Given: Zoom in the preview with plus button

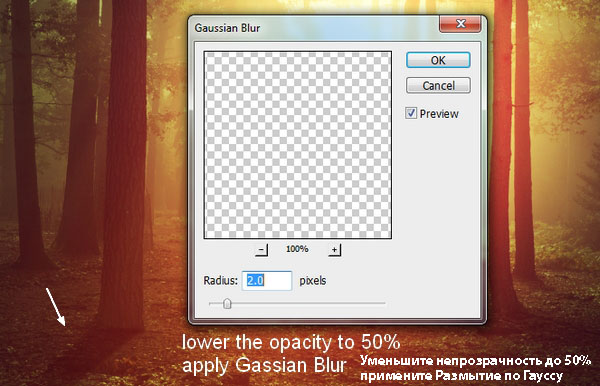Looking at the screenshot, I should (334, 250).
